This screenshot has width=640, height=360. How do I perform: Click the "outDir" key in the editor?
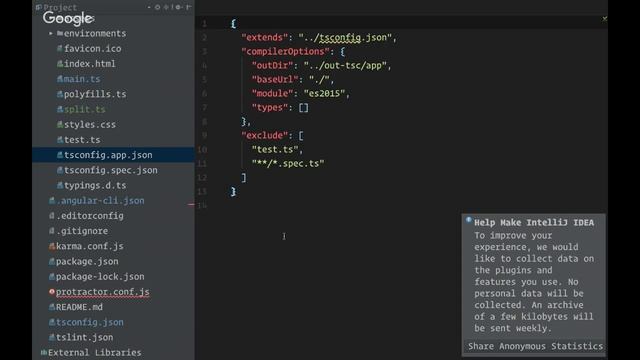pos(272,65)
